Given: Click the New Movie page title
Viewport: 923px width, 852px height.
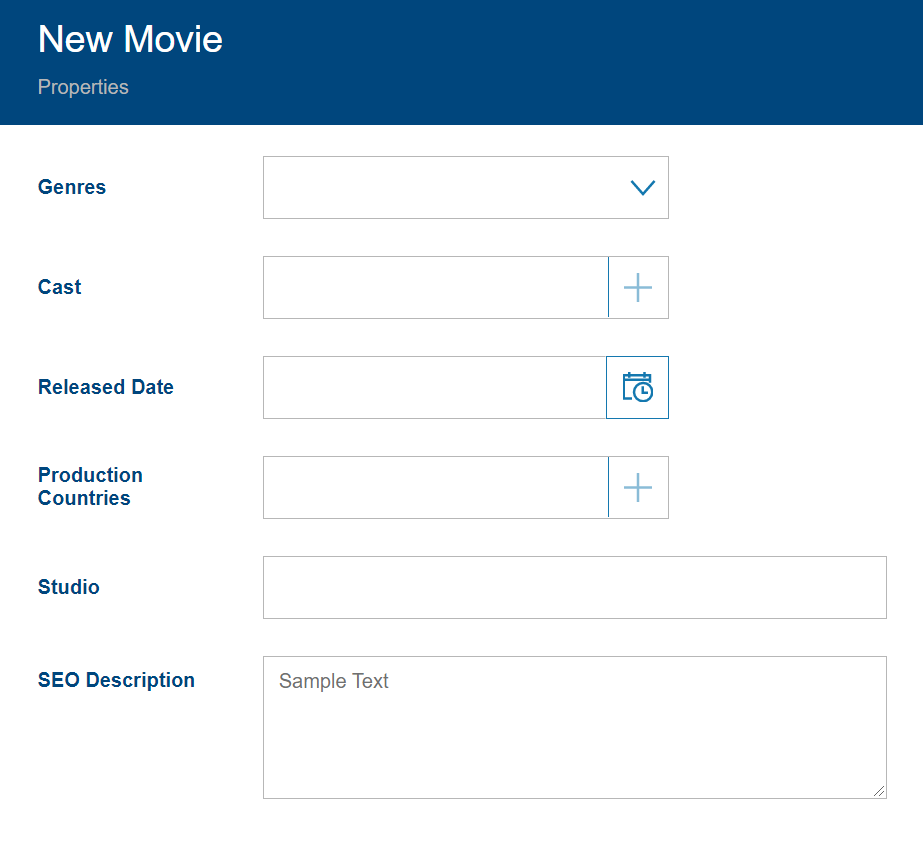Looking at the screenshot, I should click(x=130, y=40).
